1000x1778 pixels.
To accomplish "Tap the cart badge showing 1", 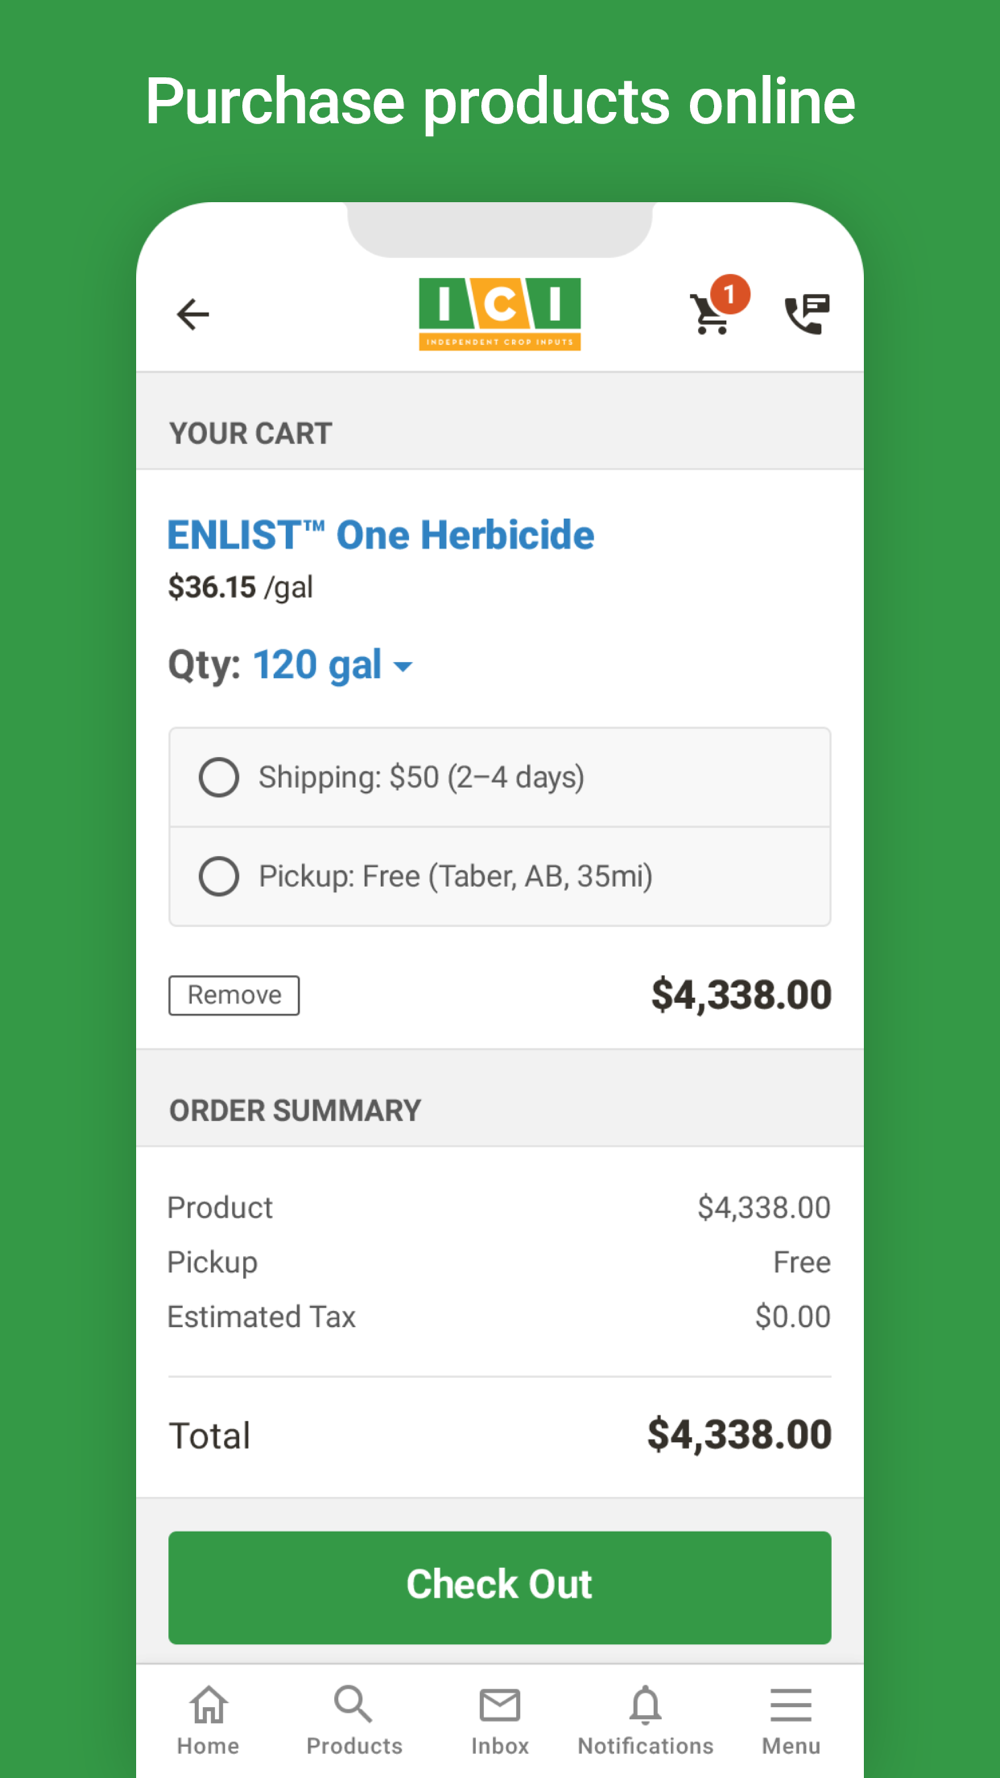I will coord(730,294).
